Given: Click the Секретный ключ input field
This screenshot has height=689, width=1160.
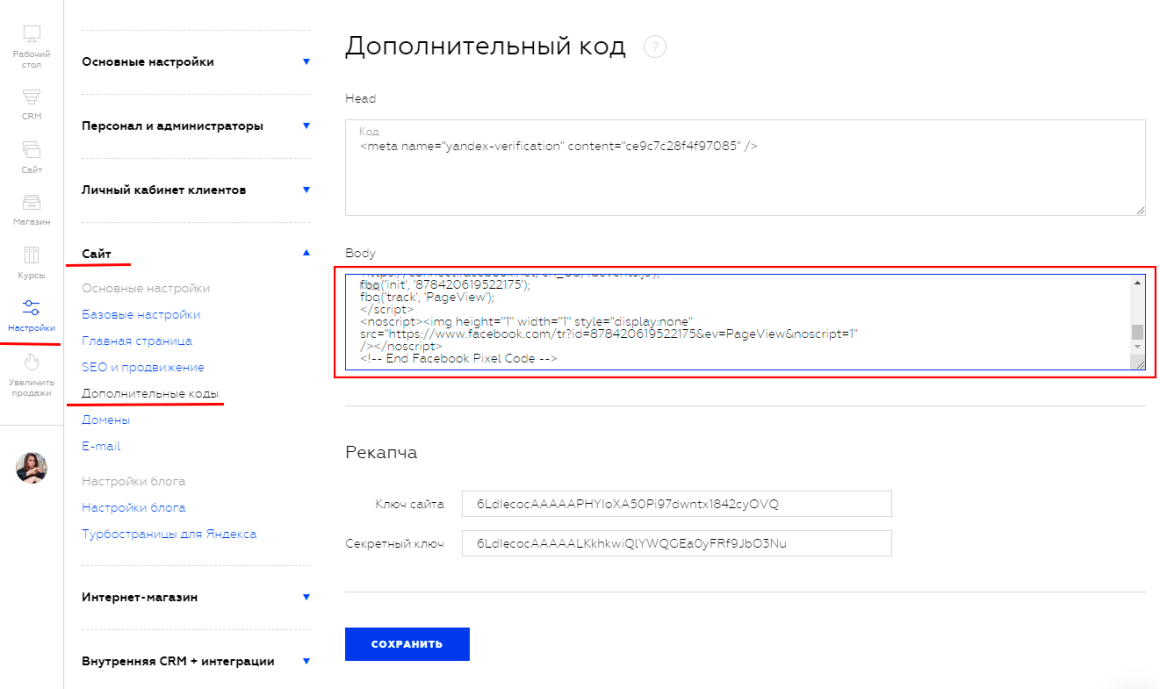Looking at the screenshot, I should (677, 543).
